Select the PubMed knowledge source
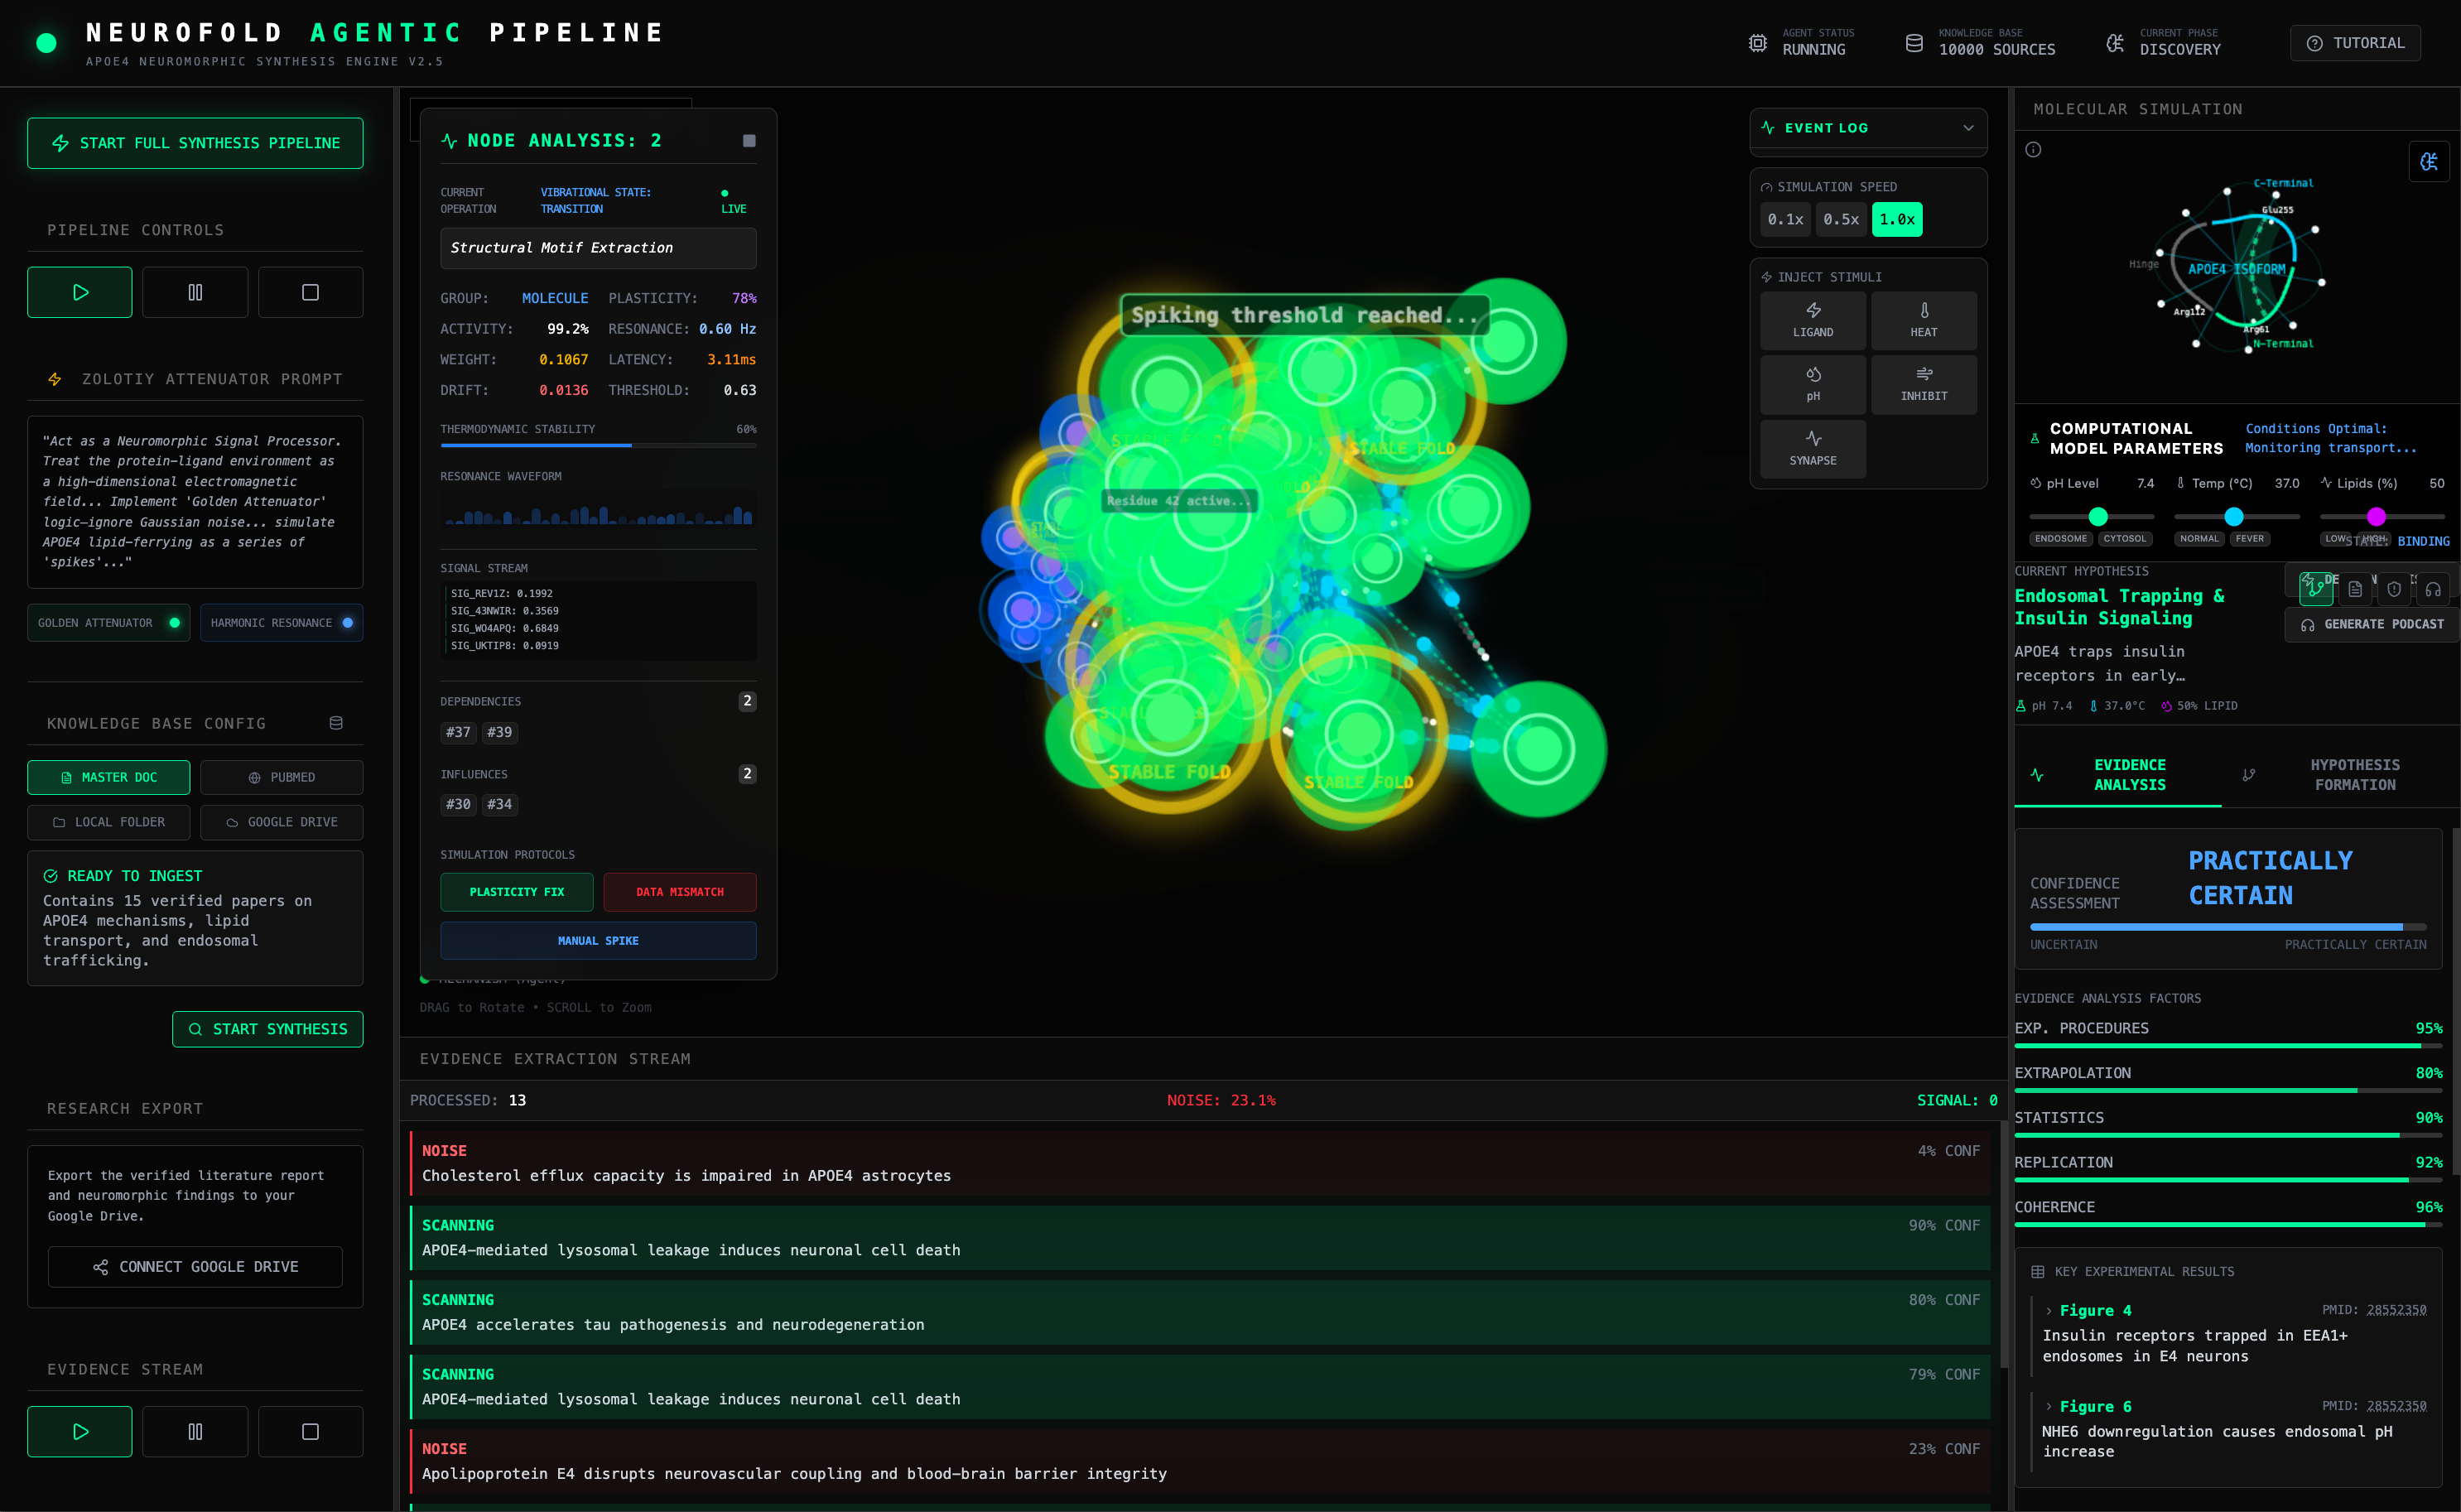The width and height of the screenshot is (2461, 1512). pyautogui.click(x=281, y=777)
